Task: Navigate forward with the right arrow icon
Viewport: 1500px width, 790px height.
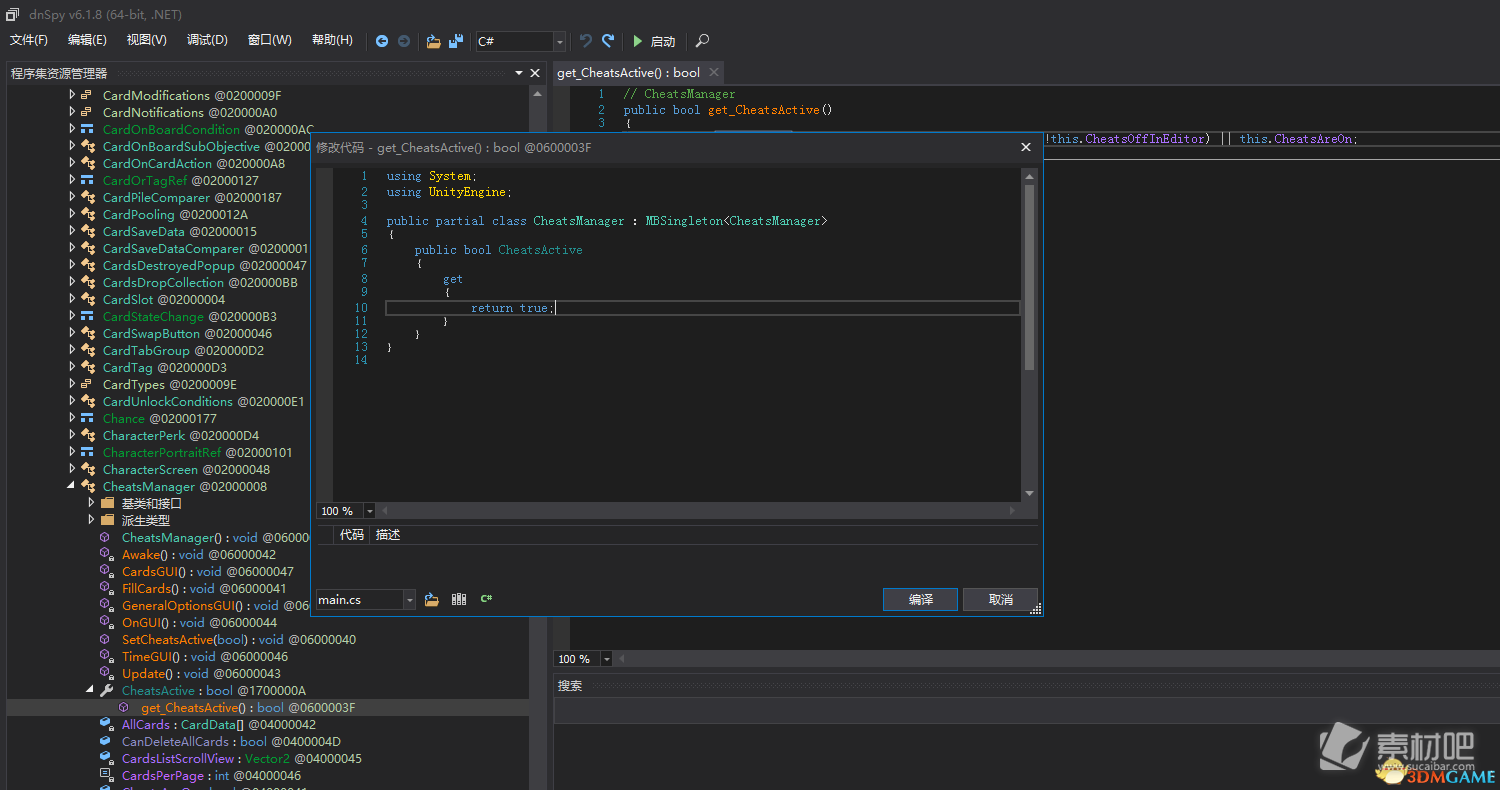Action: pyautogui.click(x=404, y=41)
